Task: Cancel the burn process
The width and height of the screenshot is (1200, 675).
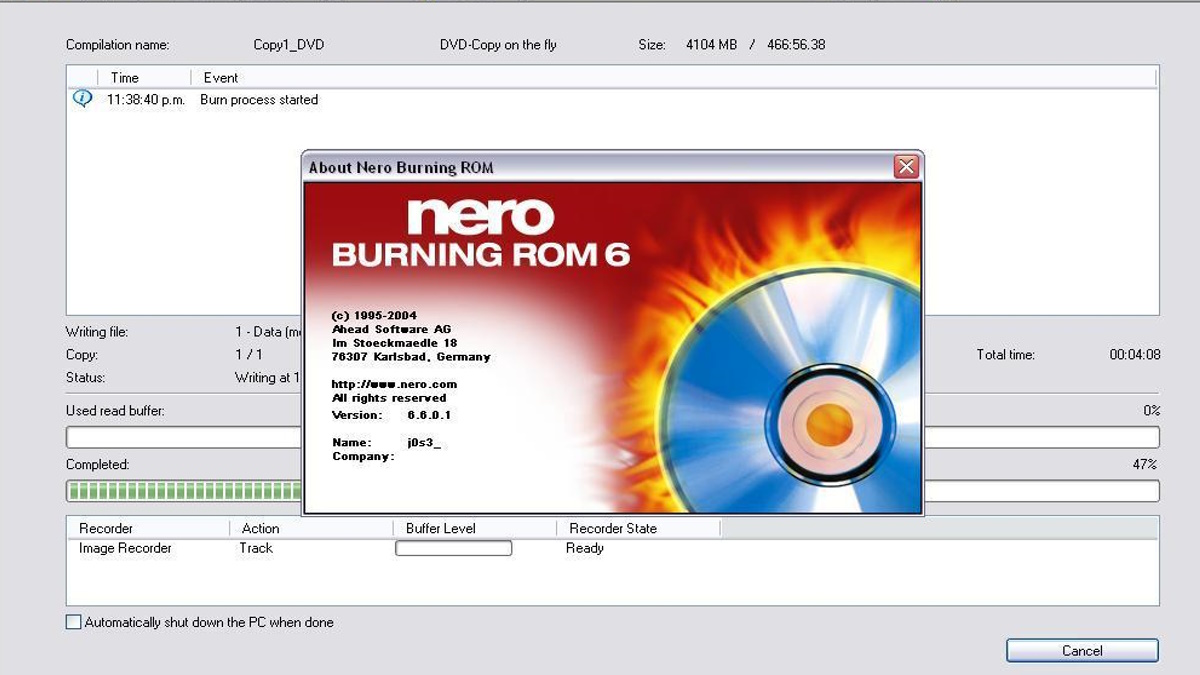Action: tap(1082, 651)
